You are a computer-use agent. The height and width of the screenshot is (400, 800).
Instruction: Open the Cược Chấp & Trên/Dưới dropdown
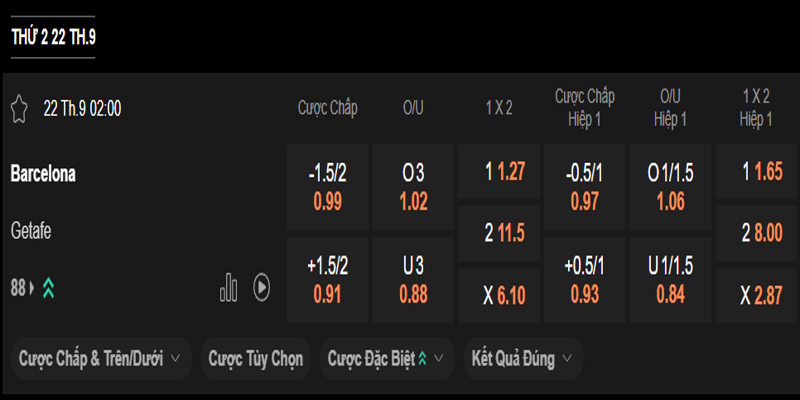point(100,357)
